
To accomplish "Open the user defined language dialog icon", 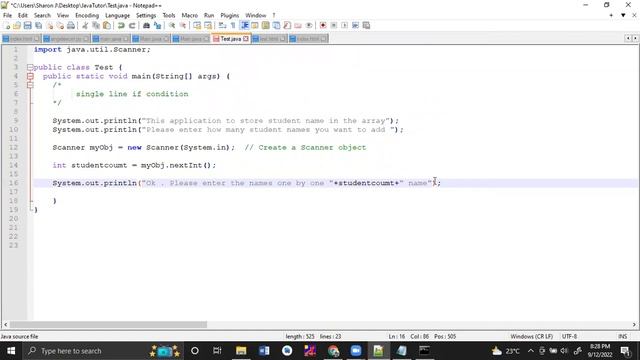I will coord(254,25).
